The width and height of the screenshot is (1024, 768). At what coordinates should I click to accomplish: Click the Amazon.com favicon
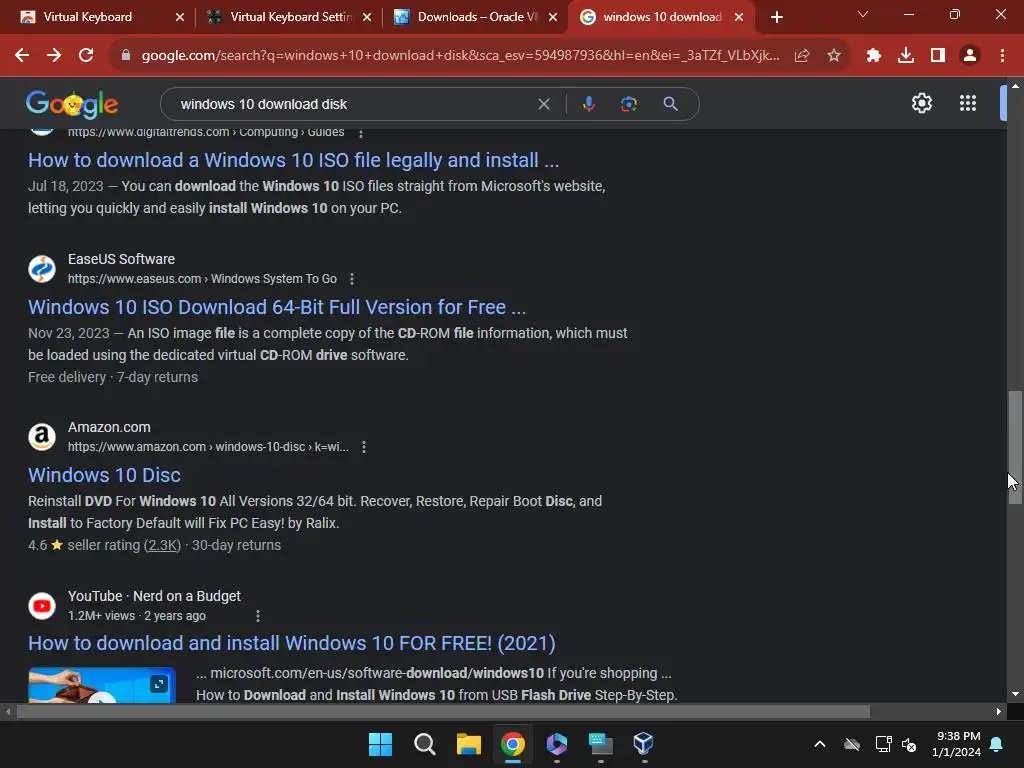42,437
